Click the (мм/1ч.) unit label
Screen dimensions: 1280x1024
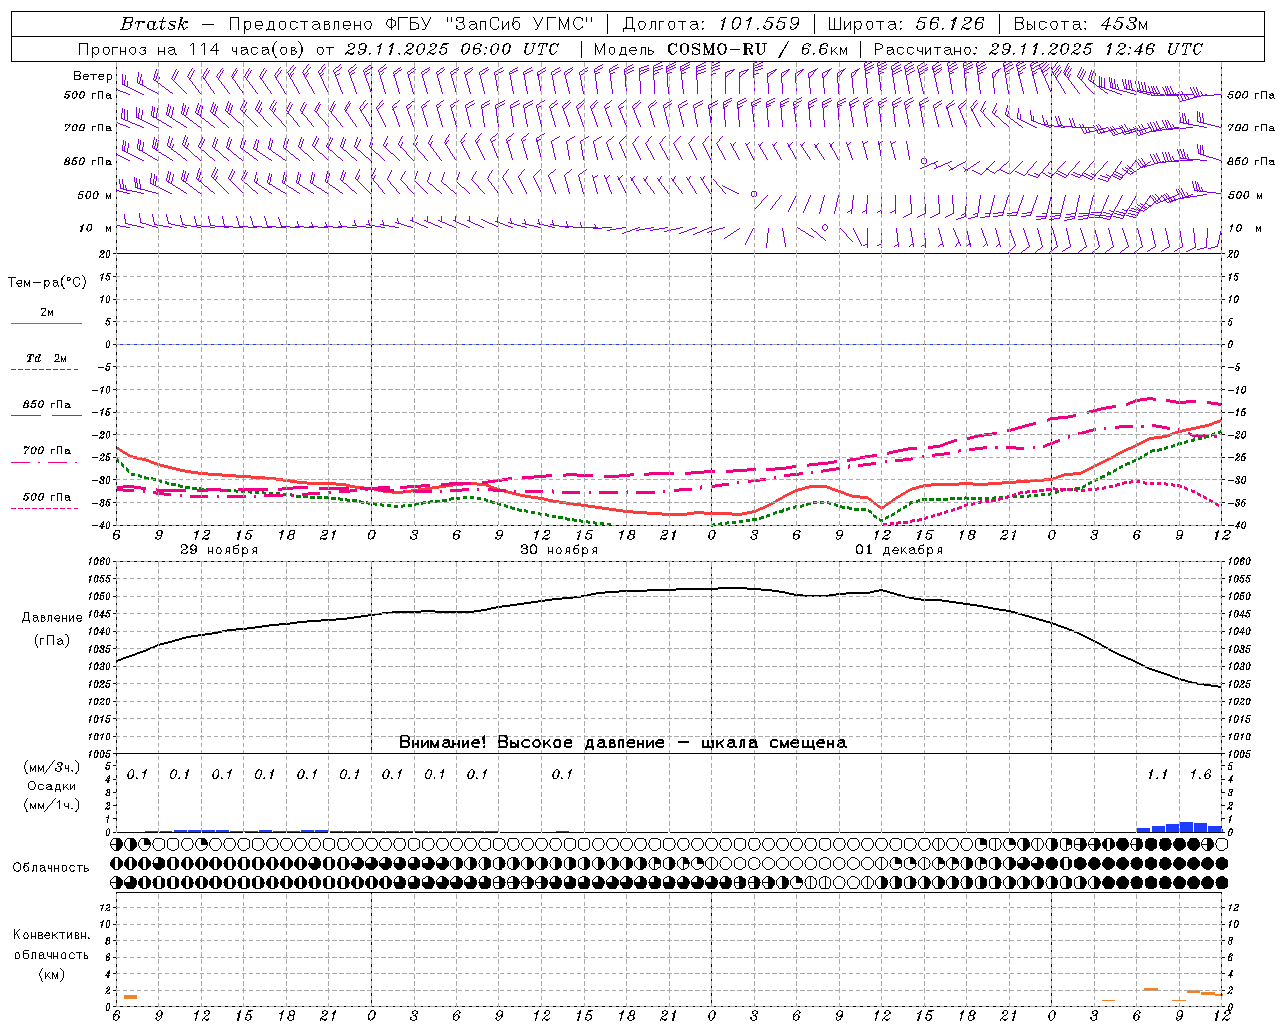[51, 805]
